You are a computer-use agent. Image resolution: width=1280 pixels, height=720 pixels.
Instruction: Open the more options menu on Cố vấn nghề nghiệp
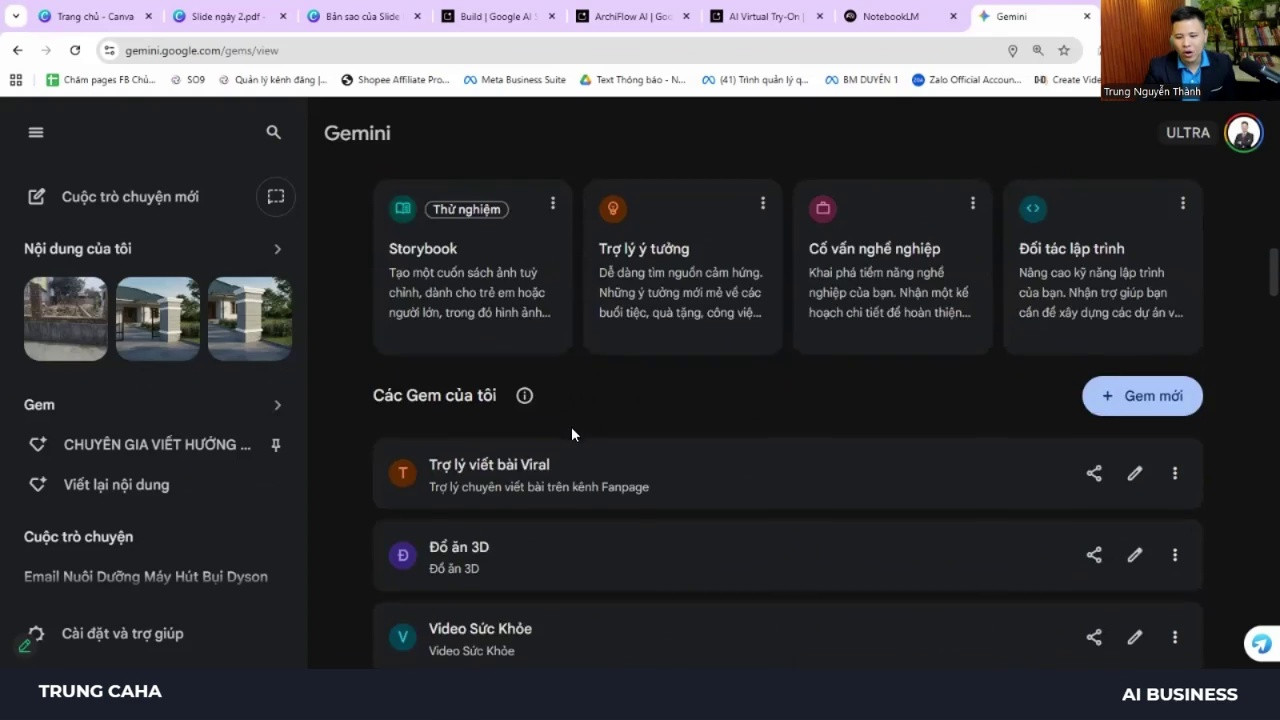pyautogui.click(x=972, y=203)
